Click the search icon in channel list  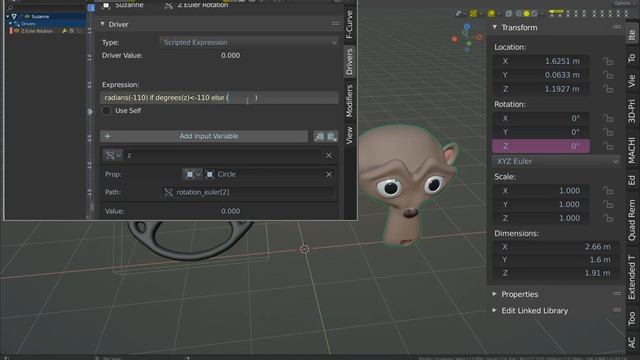(10, 8)
